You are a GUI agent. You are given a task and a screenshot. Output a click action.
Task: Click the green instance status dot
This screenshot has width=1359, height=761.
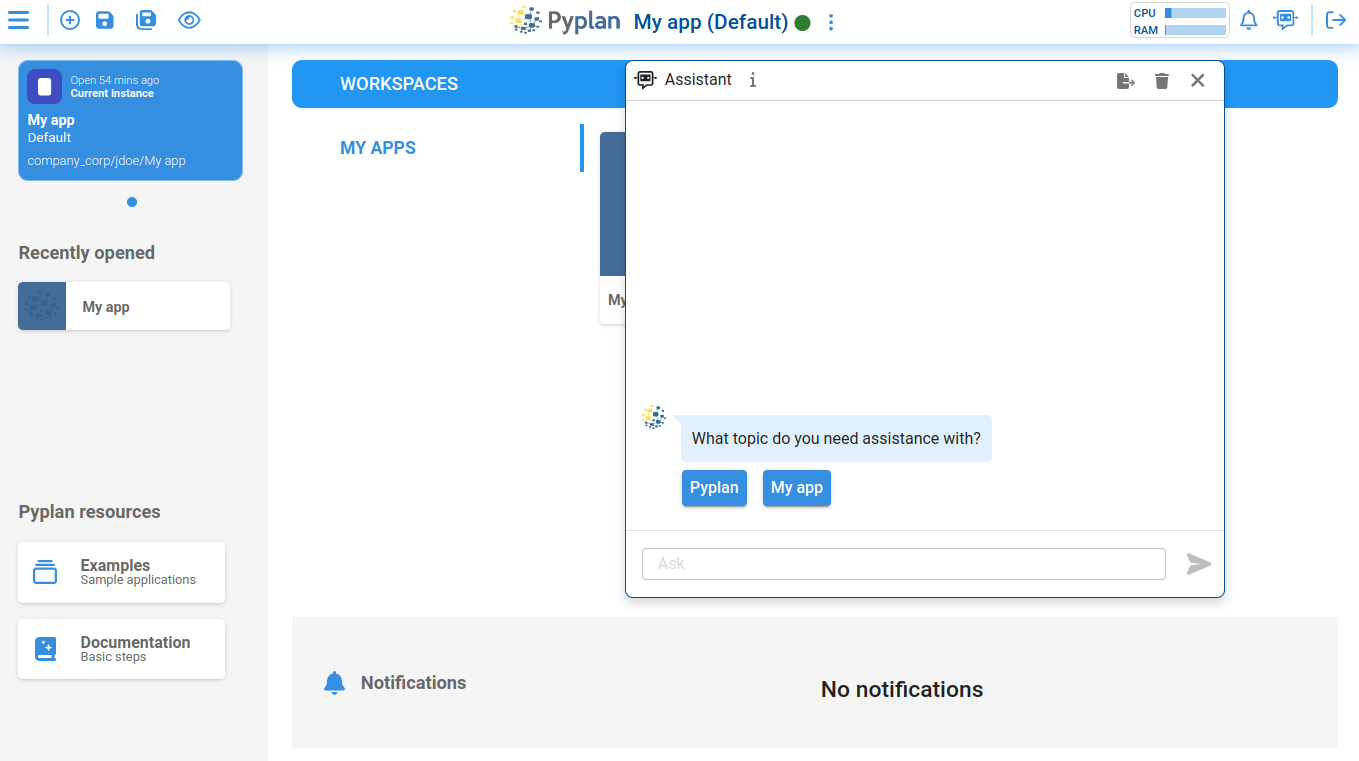pyautogui.click(x=802, y=22)
